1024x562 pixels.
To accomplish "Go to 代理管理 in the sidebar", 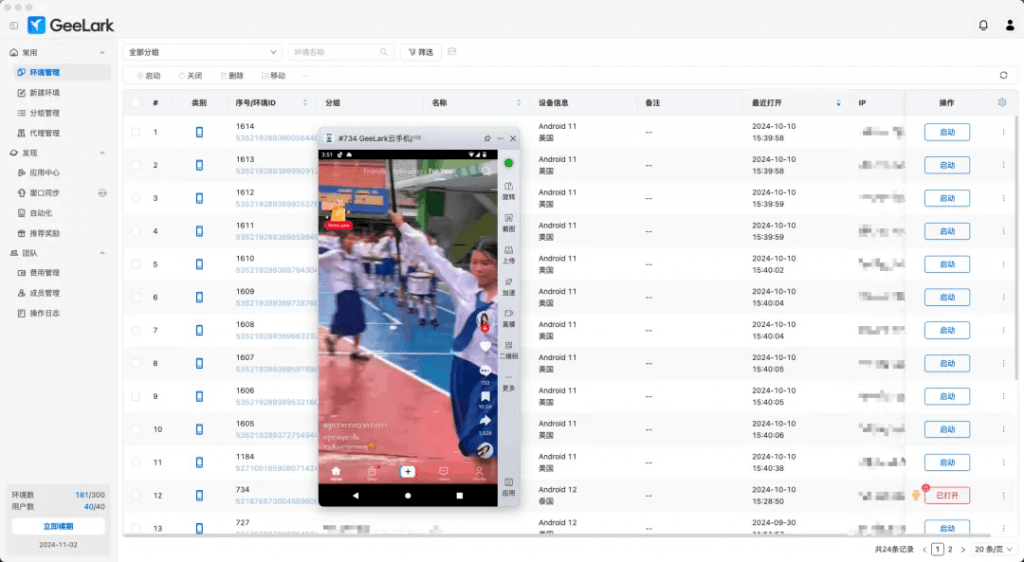I will coord(45,133).
